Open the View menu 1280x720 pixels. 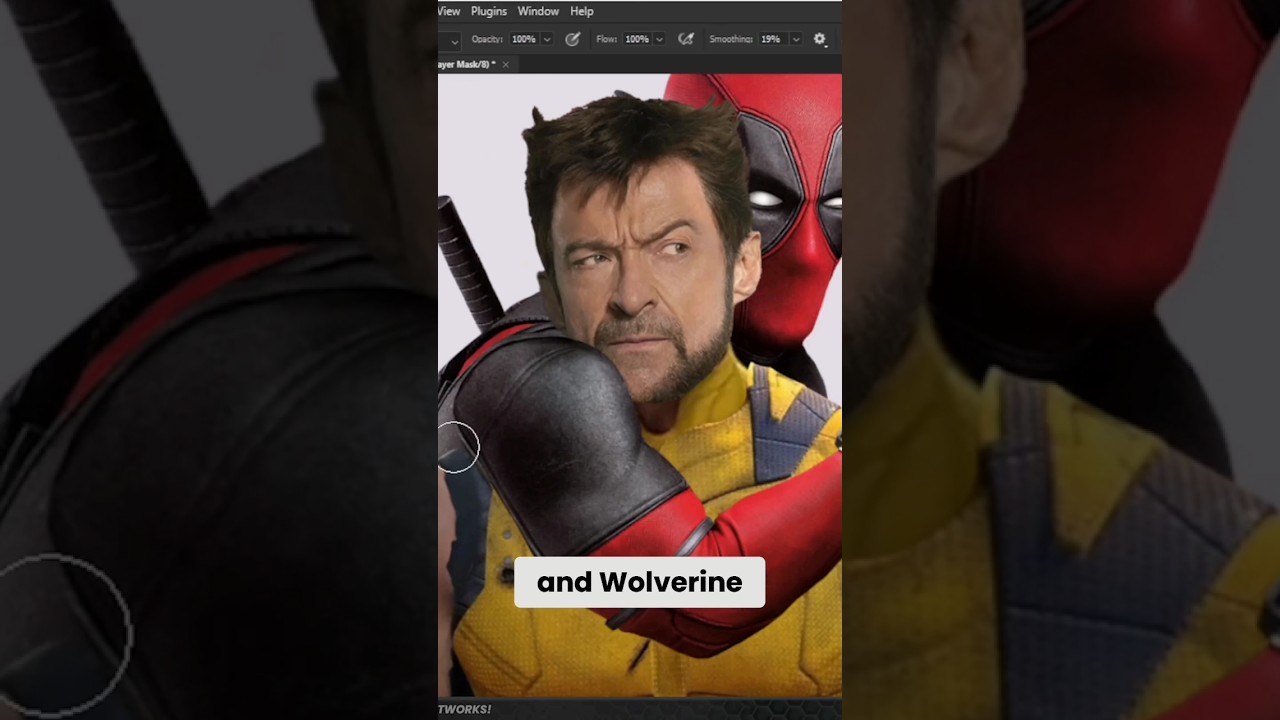(x=449, y=11)
